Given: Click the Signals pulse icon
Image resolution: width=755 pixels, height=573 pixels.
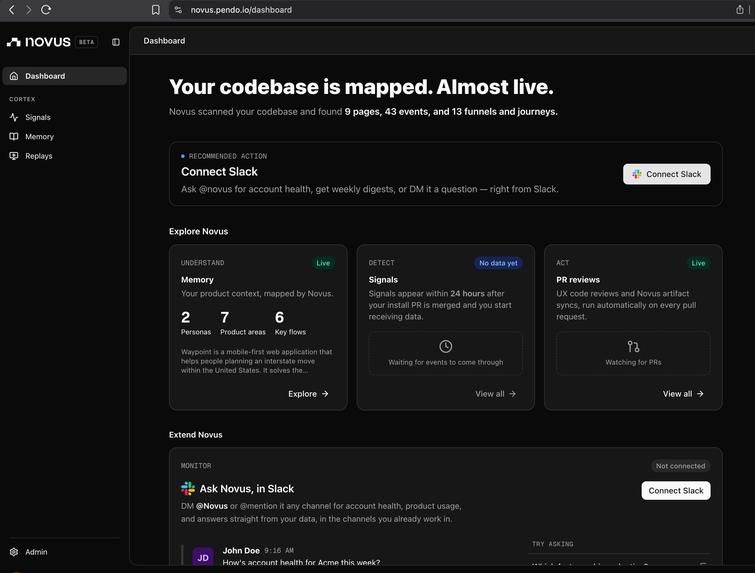Looking at the screenshot, I should (x=14, y=117).
